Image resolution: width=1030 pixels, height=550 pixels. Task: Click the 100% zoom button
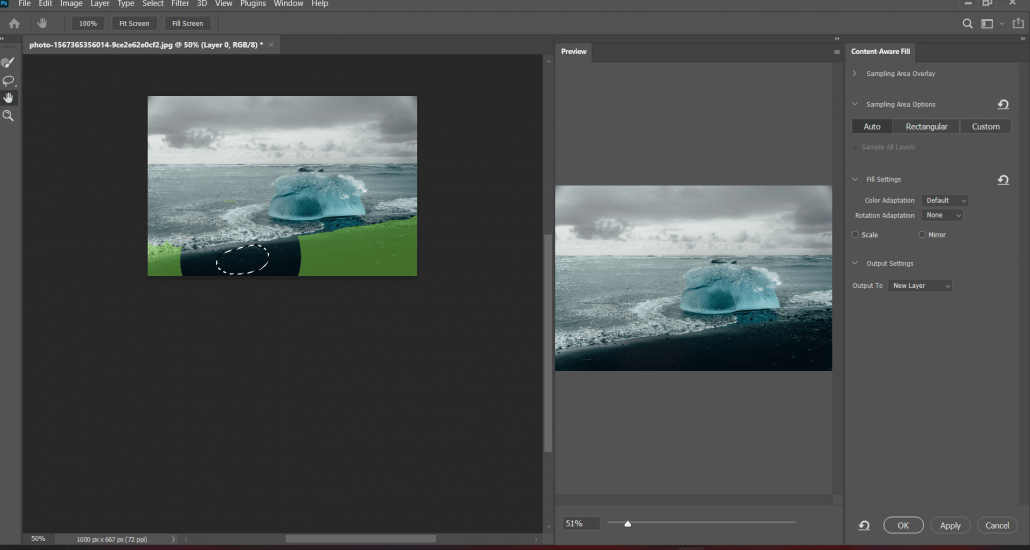[88, 24]
